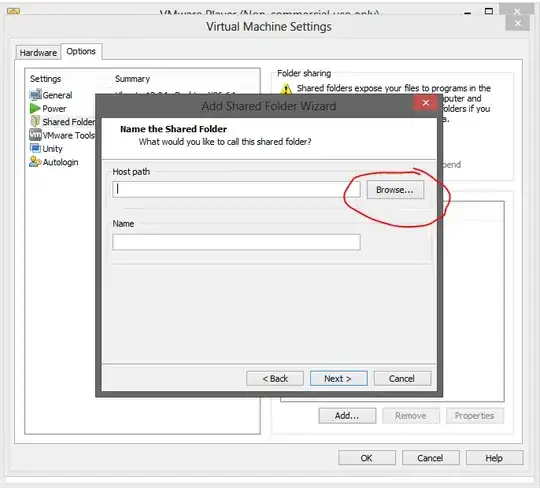The width and height of the screenshot is (540, 488).
Task: Click the green Power arrow icon
Action: coord(35,108)
